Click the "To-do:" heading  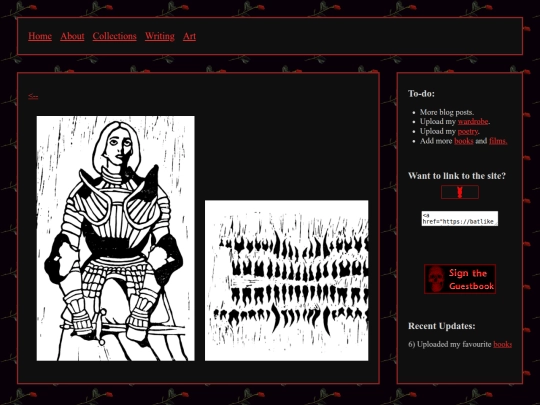pos(422,94)
